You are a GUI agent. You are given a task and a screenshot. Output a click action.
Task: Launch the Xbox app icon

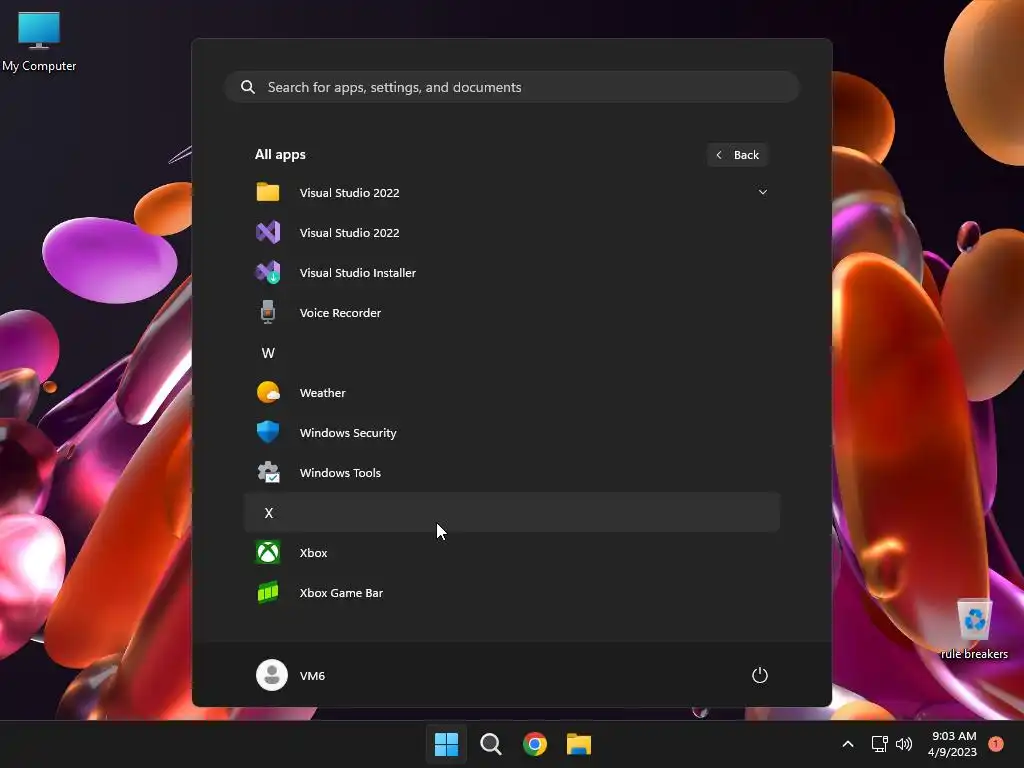pos(268,552)
